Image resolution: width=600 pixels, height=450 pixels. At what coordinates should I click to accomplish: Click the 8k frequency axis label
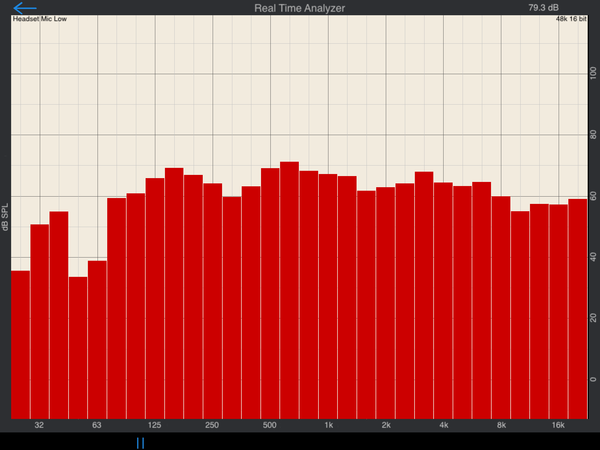501,425
